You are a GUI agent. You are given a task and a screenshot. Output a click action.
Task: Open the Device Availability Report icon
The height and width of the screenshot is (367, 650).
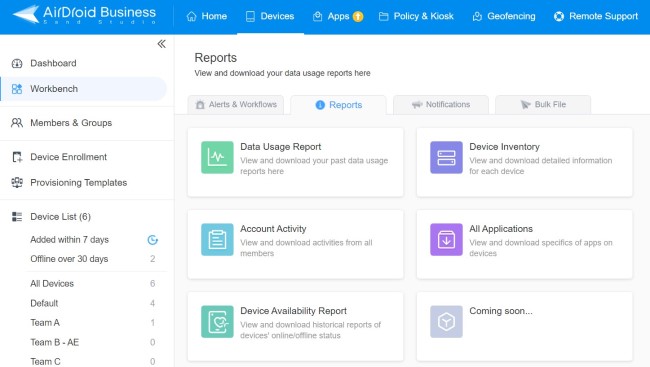pyautogui.click(x=217, y=321)
